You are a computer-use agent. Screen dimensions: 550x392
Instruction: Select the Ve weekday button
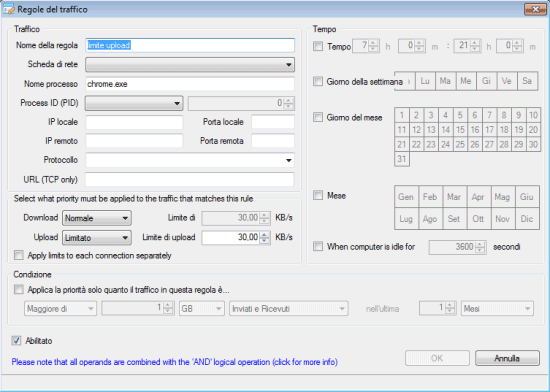point(507,81)
